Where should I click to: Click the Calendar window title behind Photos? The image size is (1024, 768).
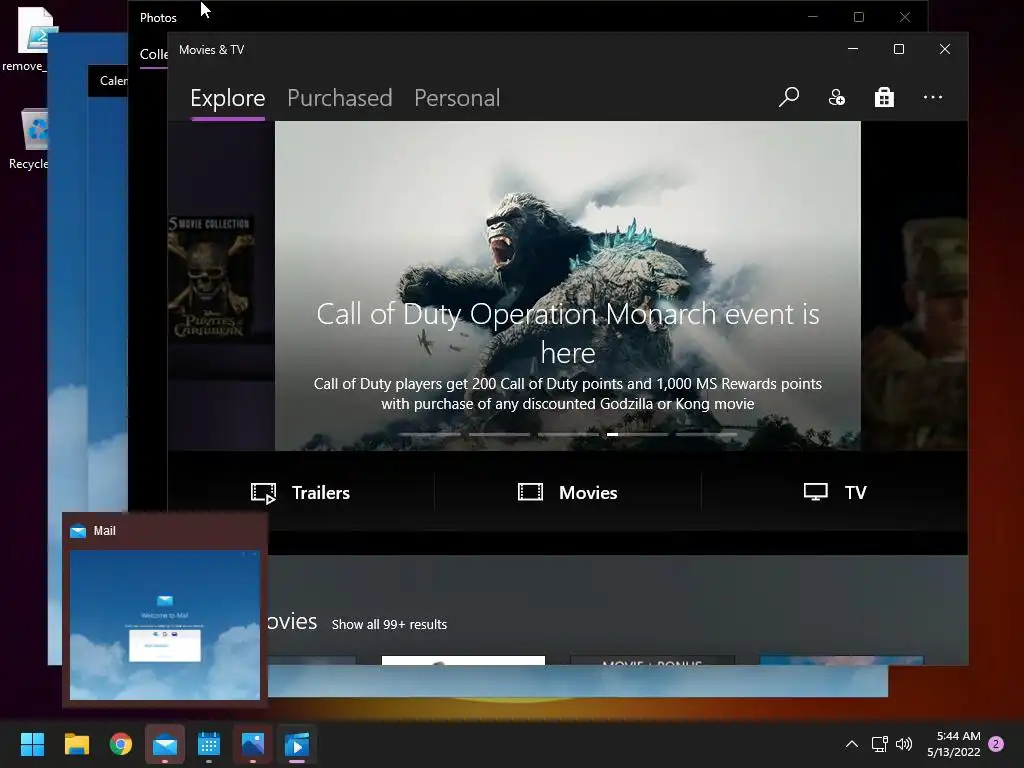[x=113, y=81]
